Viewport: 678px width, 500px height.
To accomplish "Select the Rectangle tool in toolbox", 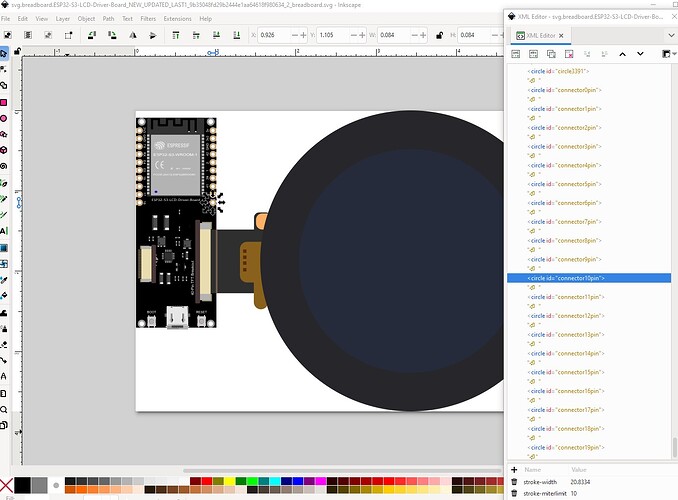I will pos(5,101).
